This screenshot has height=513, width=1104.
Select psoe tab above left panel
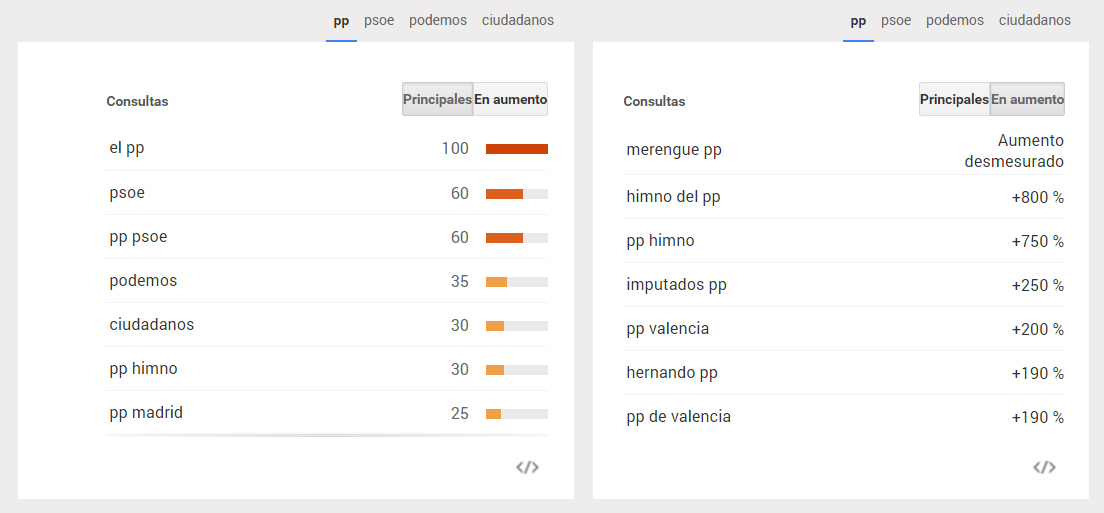[379, 21]
